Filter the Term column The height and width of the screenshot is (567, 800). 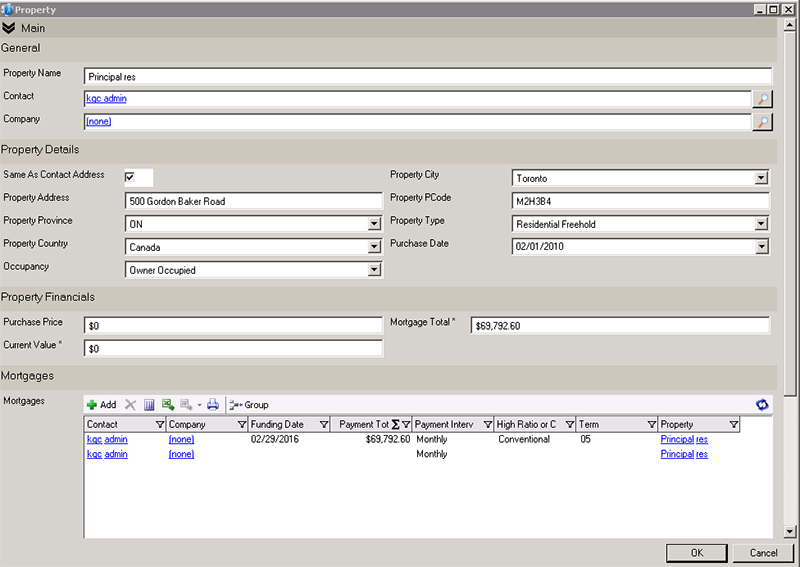(x=652, y=425)
